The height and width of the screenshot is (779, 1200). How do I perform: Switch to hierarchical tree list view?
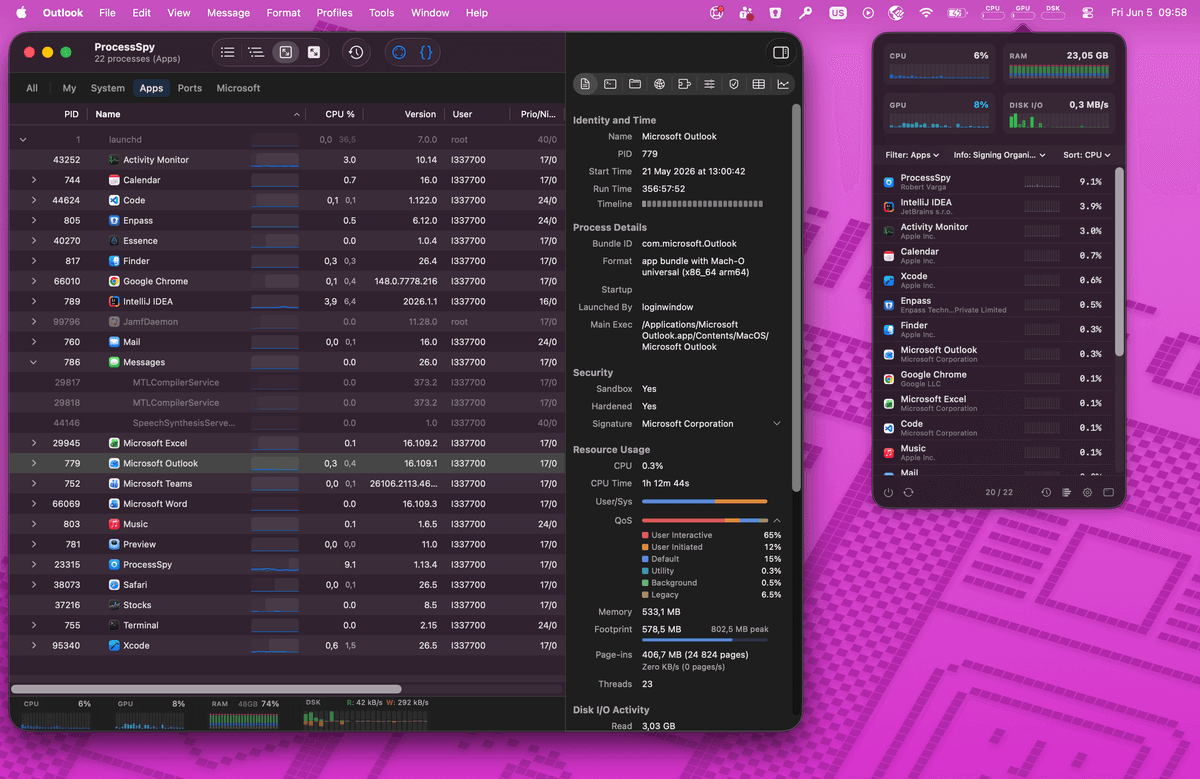(256, 52)
